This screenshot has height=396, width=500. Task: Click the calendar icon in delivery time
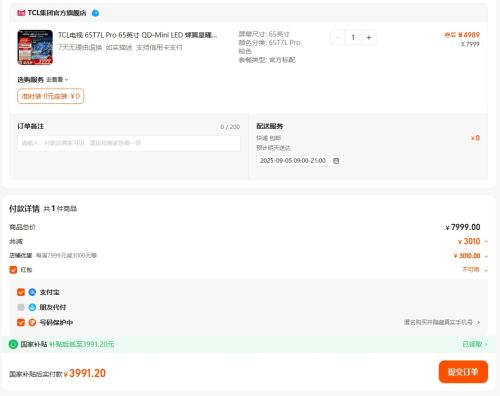pos(336,161)
